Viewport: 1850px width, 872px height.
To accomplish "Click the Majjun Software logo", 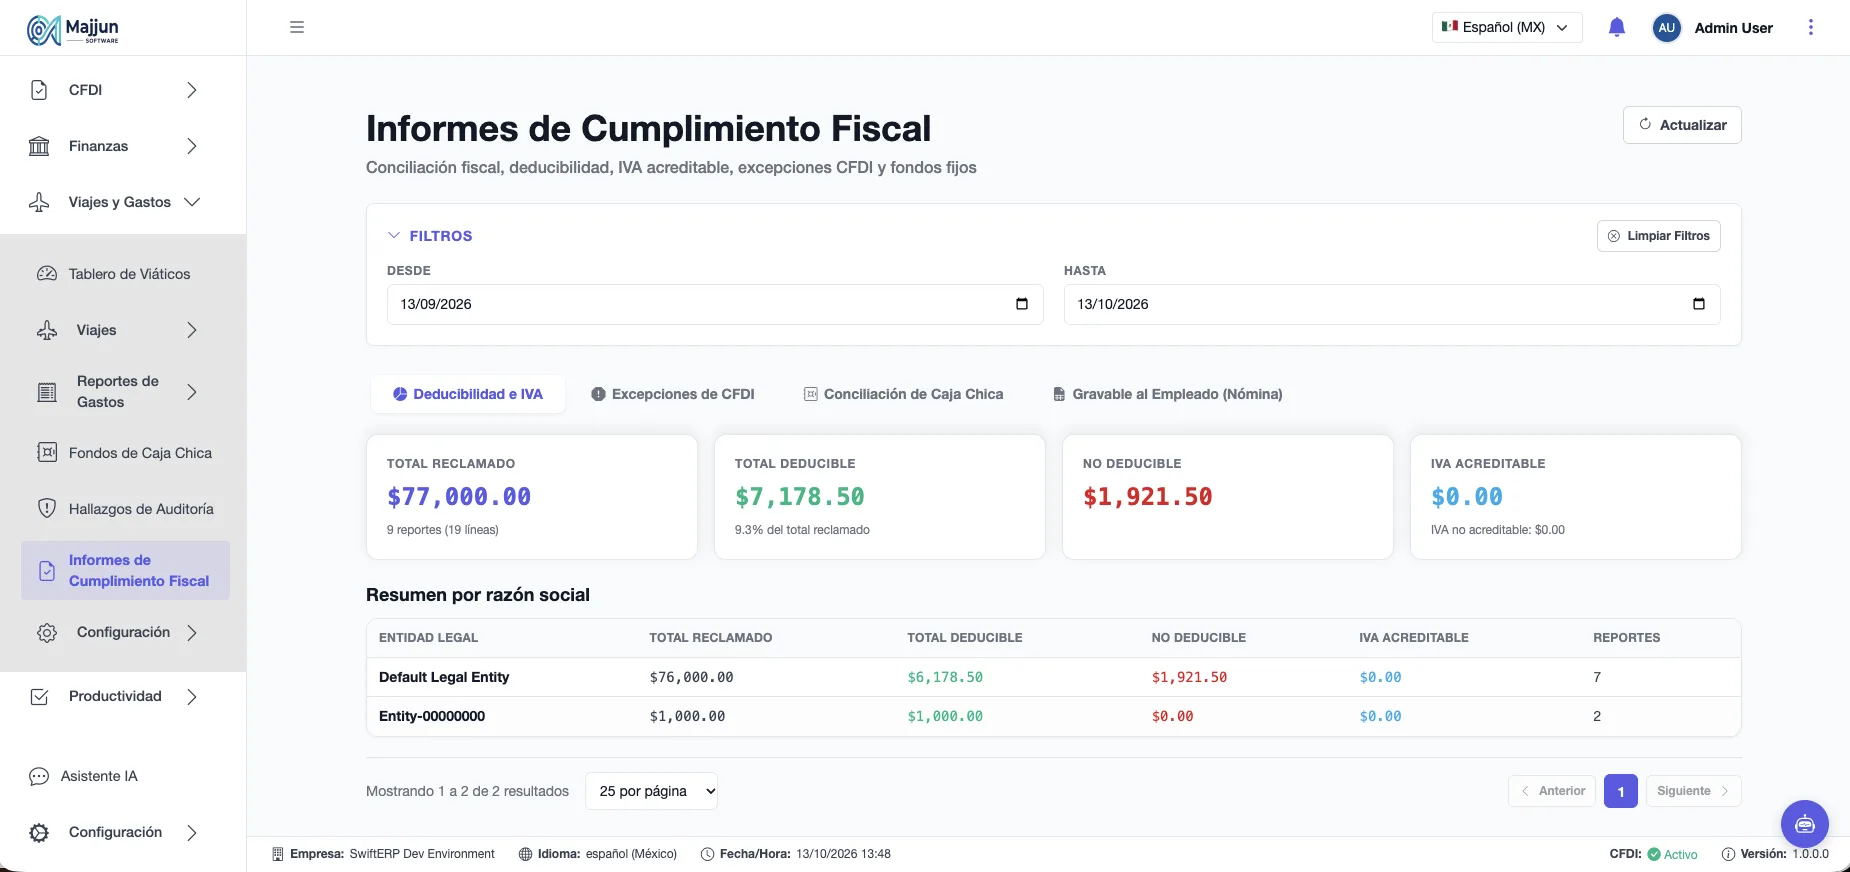I will pyautogui.click(x=73, y=30).
